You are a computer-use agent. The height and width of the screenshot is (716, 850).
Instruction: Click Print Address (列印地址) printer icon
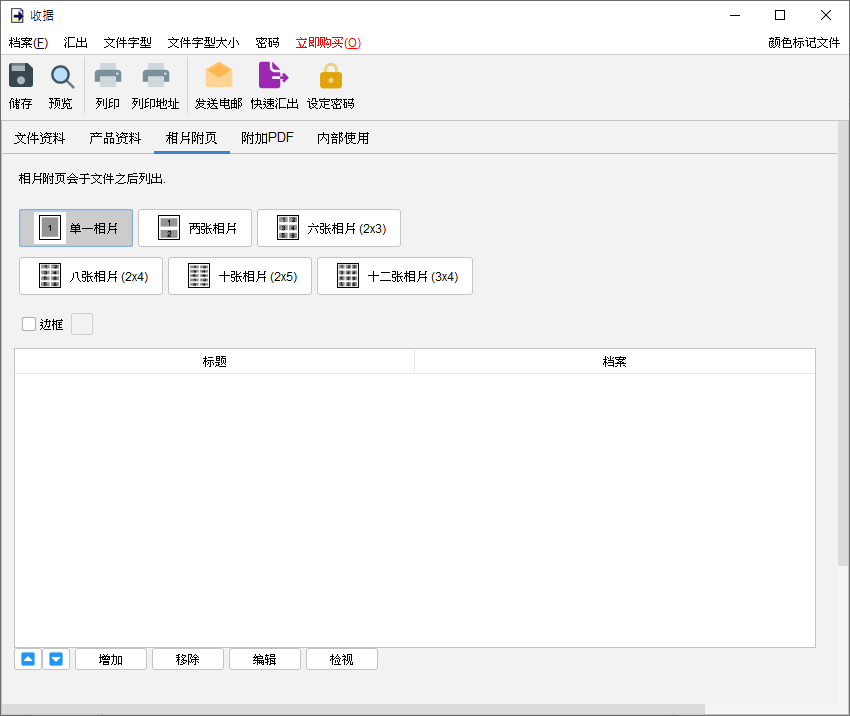click(x=156, y=75)
